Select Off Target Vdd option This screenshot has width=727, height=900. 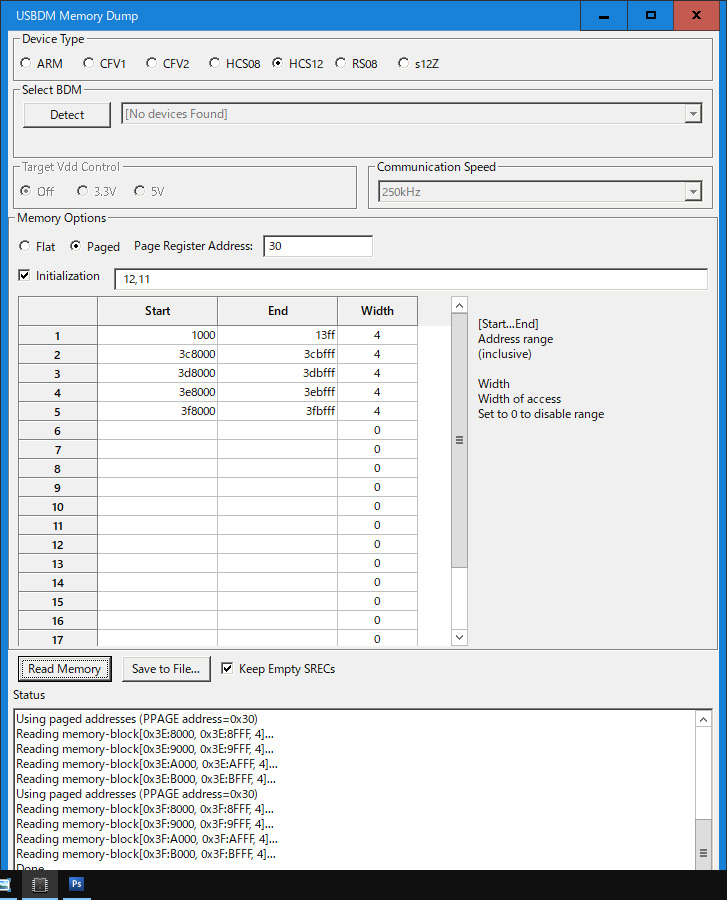(x=37, y=192)
